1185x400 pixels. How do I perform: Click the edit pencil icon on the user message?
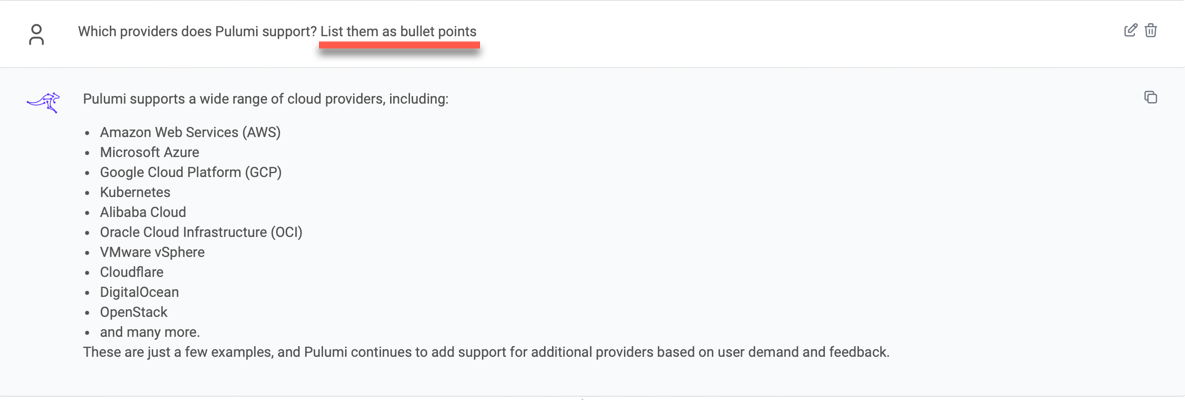coord(1131,31)
